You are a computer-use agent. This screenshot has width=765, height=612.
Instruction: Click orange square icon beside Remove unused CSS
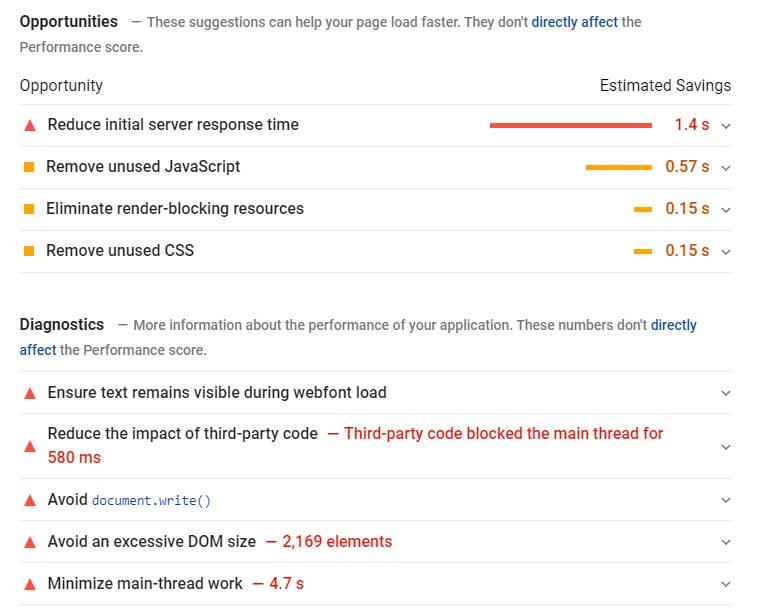pyautogui.click(x=30, y=251)
